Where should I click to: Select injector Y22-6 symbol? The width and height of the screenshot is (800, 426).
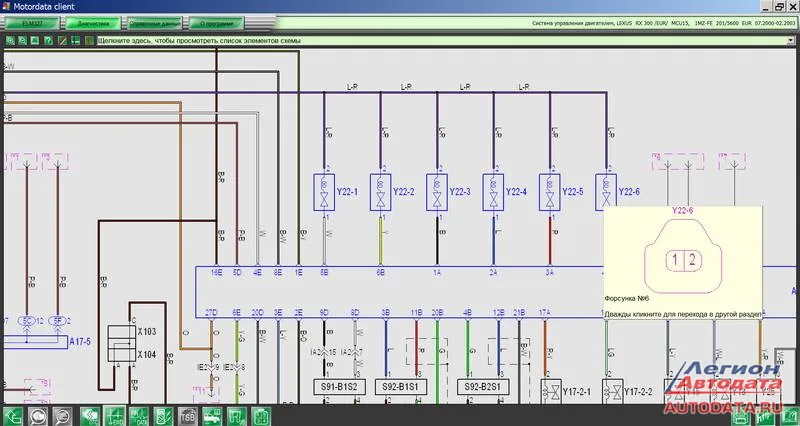[x=606, y=192]
